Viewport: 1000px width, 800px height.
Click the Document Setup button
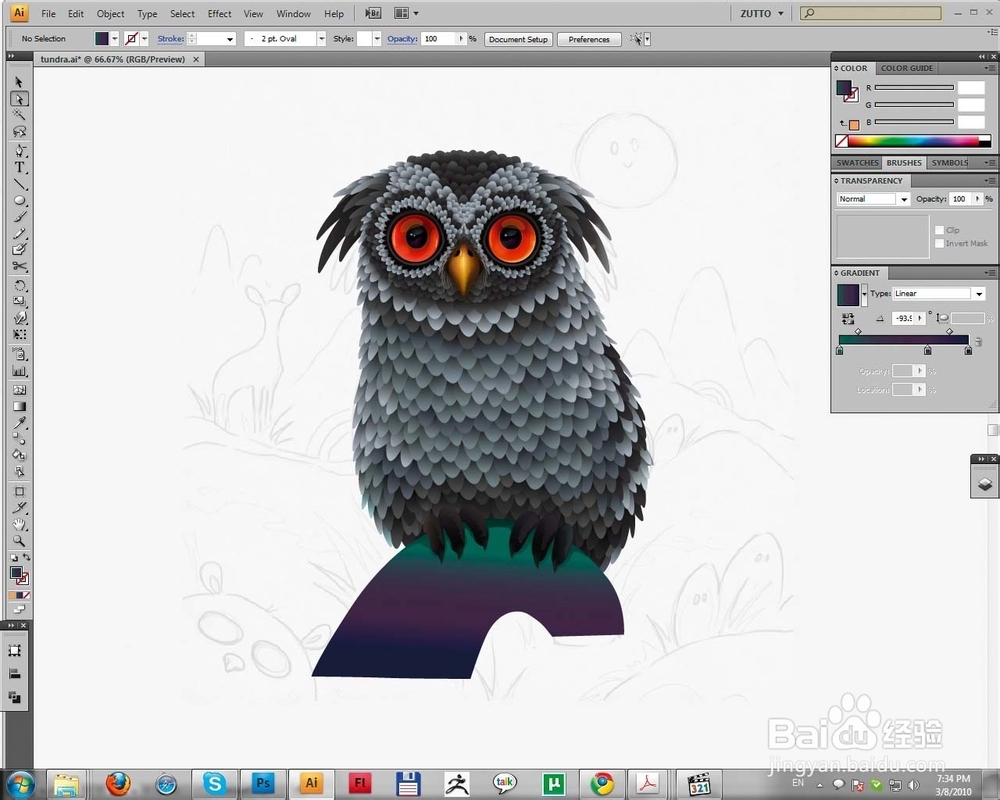518,39
